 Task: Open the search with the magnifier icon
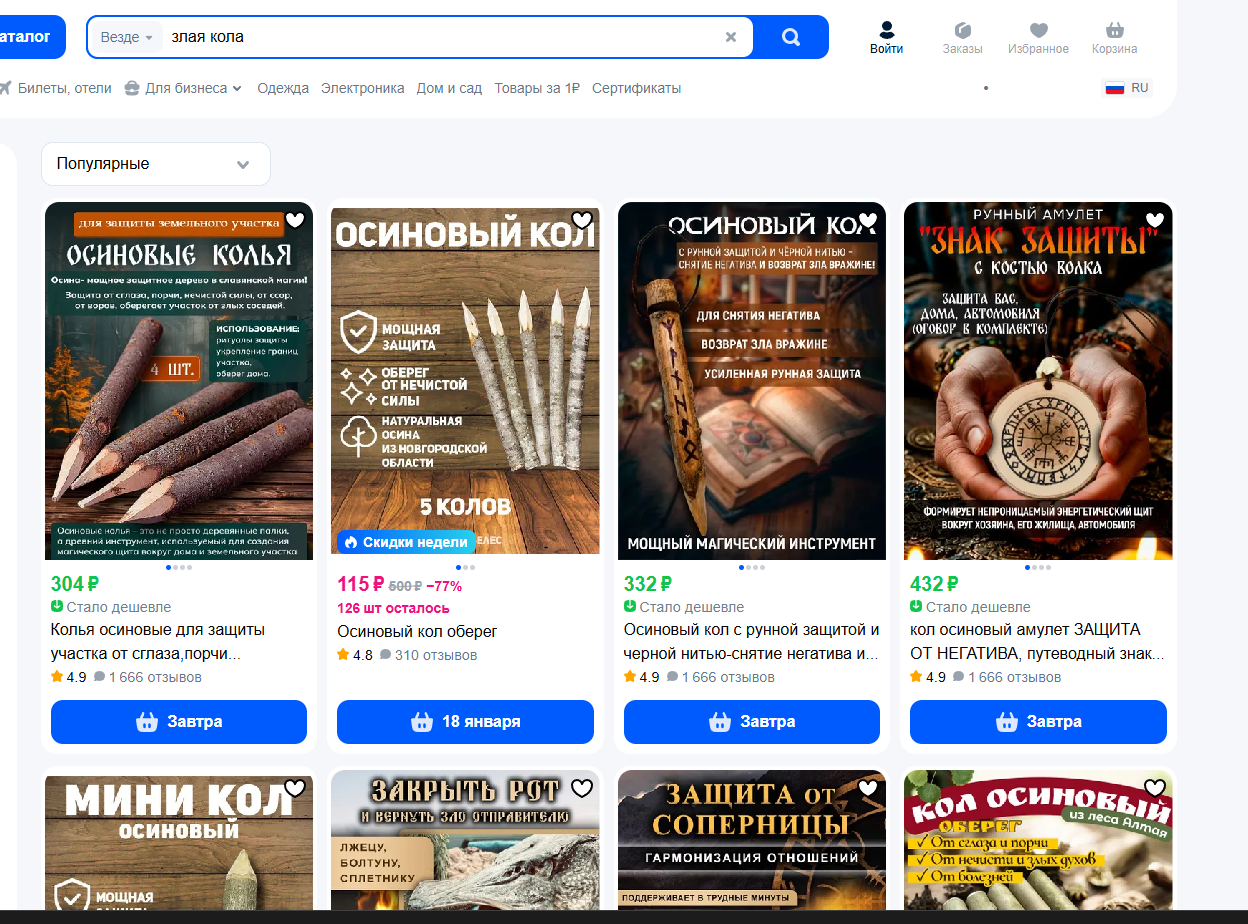790,36
